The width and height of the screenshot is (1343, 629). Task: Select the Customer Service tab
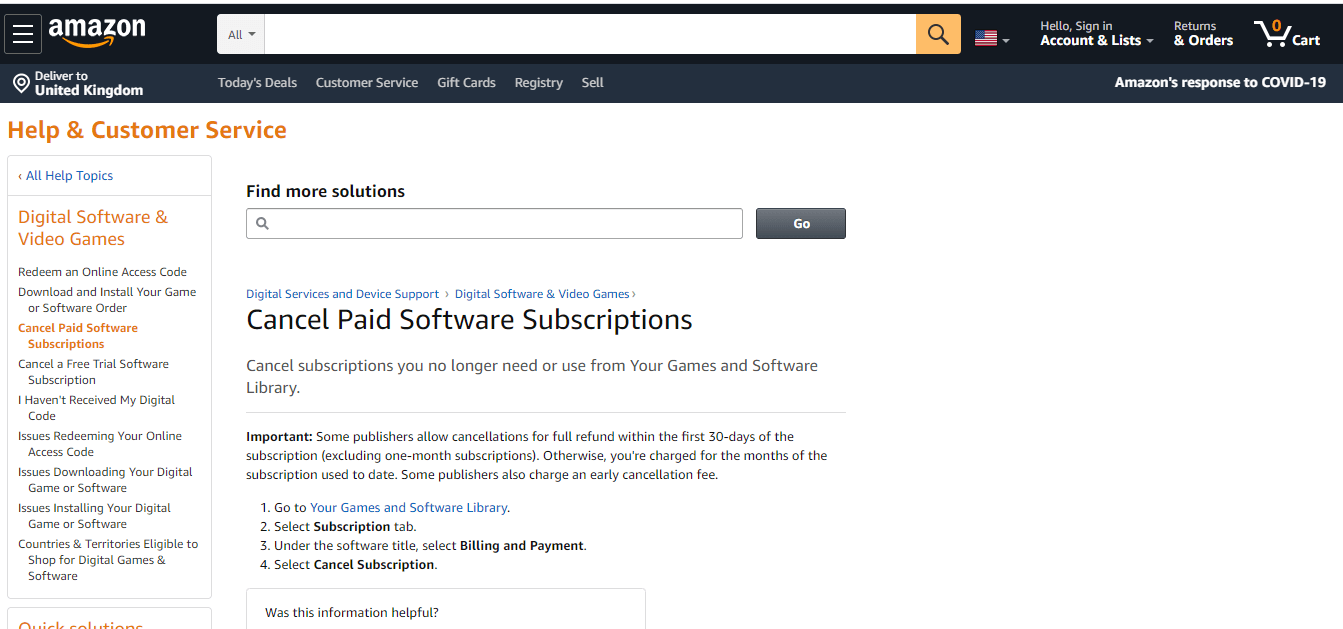[366, 82]
